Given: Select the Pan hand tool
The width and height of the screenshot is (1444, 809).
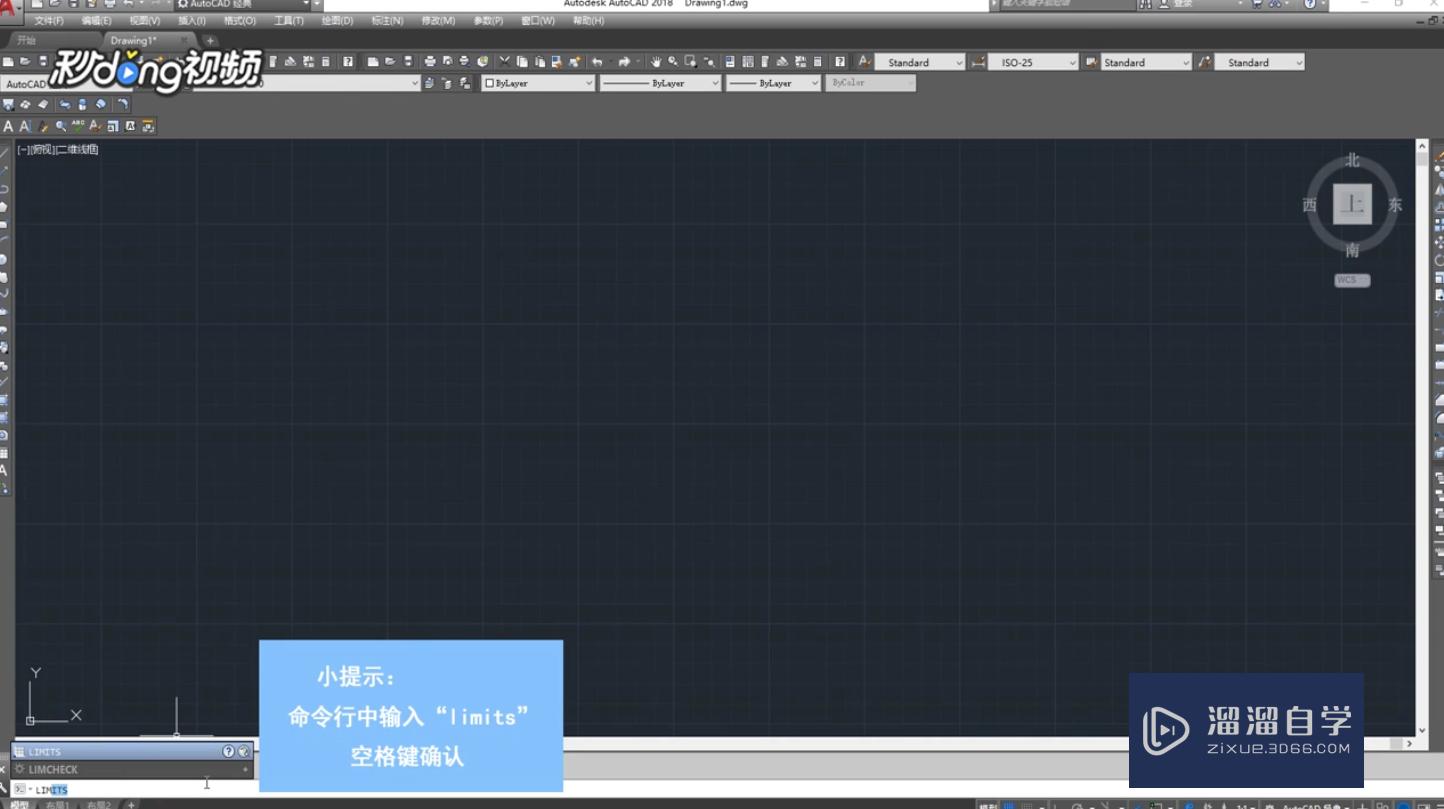Looking at the screenshot, I should click(x=656, y=62).
